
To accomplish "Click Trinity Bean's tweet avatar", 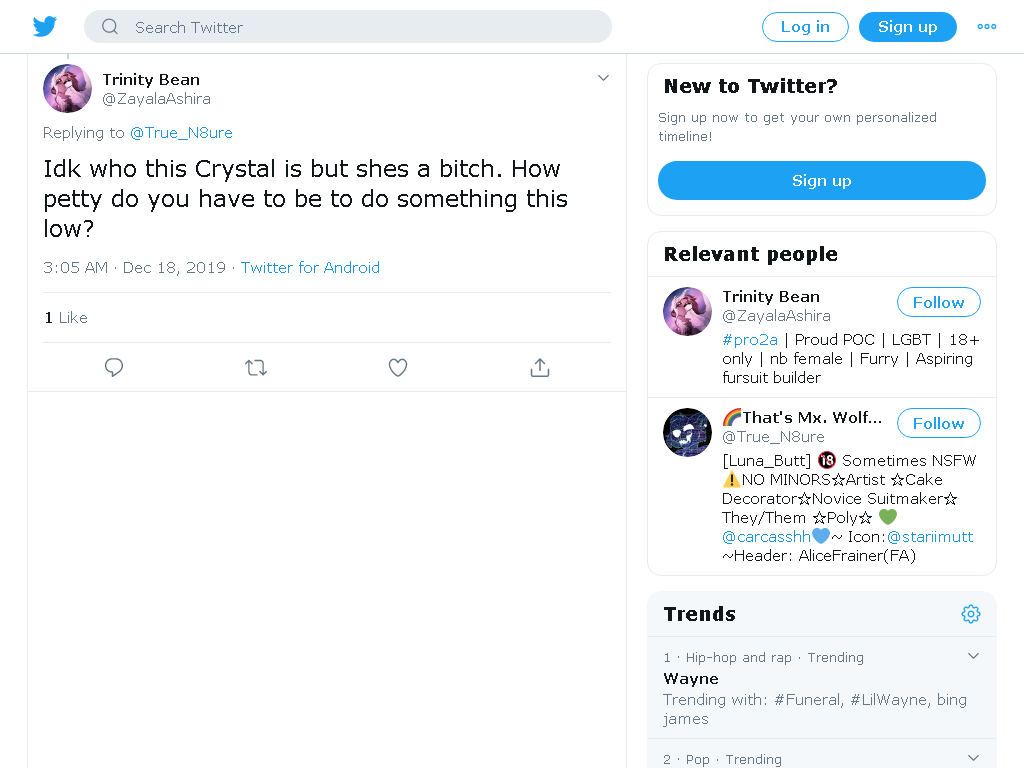I will pyautogui.click(x=67, y=88).
